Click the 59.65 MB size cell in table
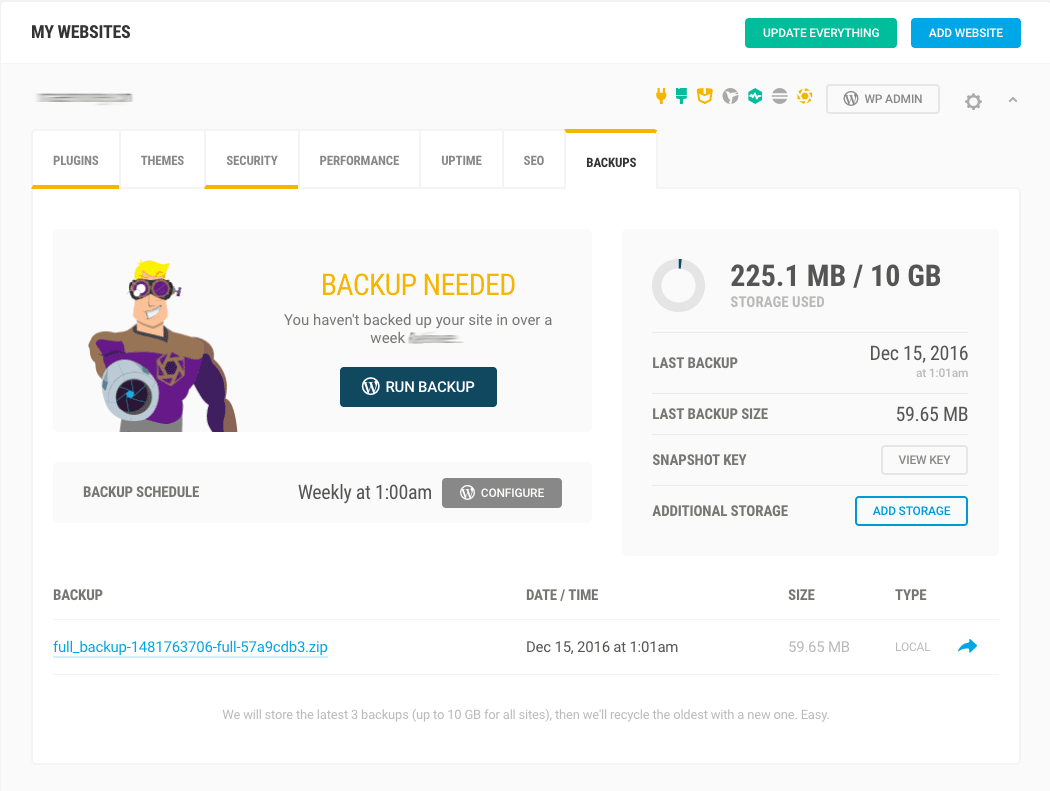The height and width of the screenshot is (791, 1050). click(818, 647)
